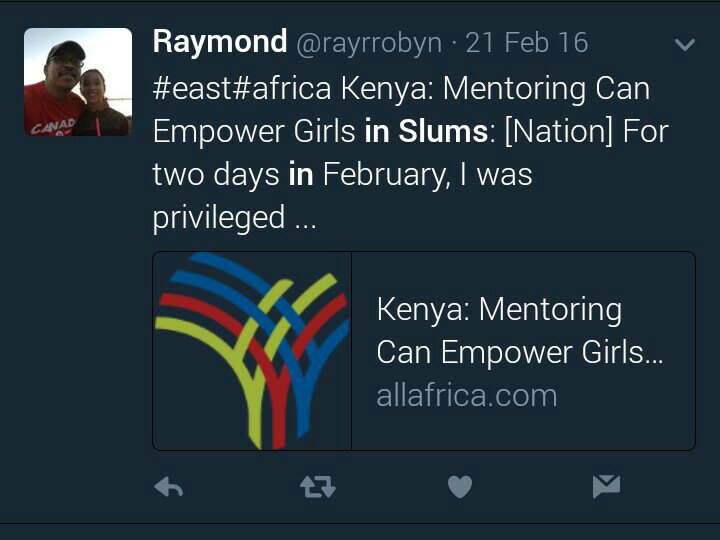This screenshot has height=540, width=720.
Task: Open the @rayrrobyn handle
Action: coord(369,43)
